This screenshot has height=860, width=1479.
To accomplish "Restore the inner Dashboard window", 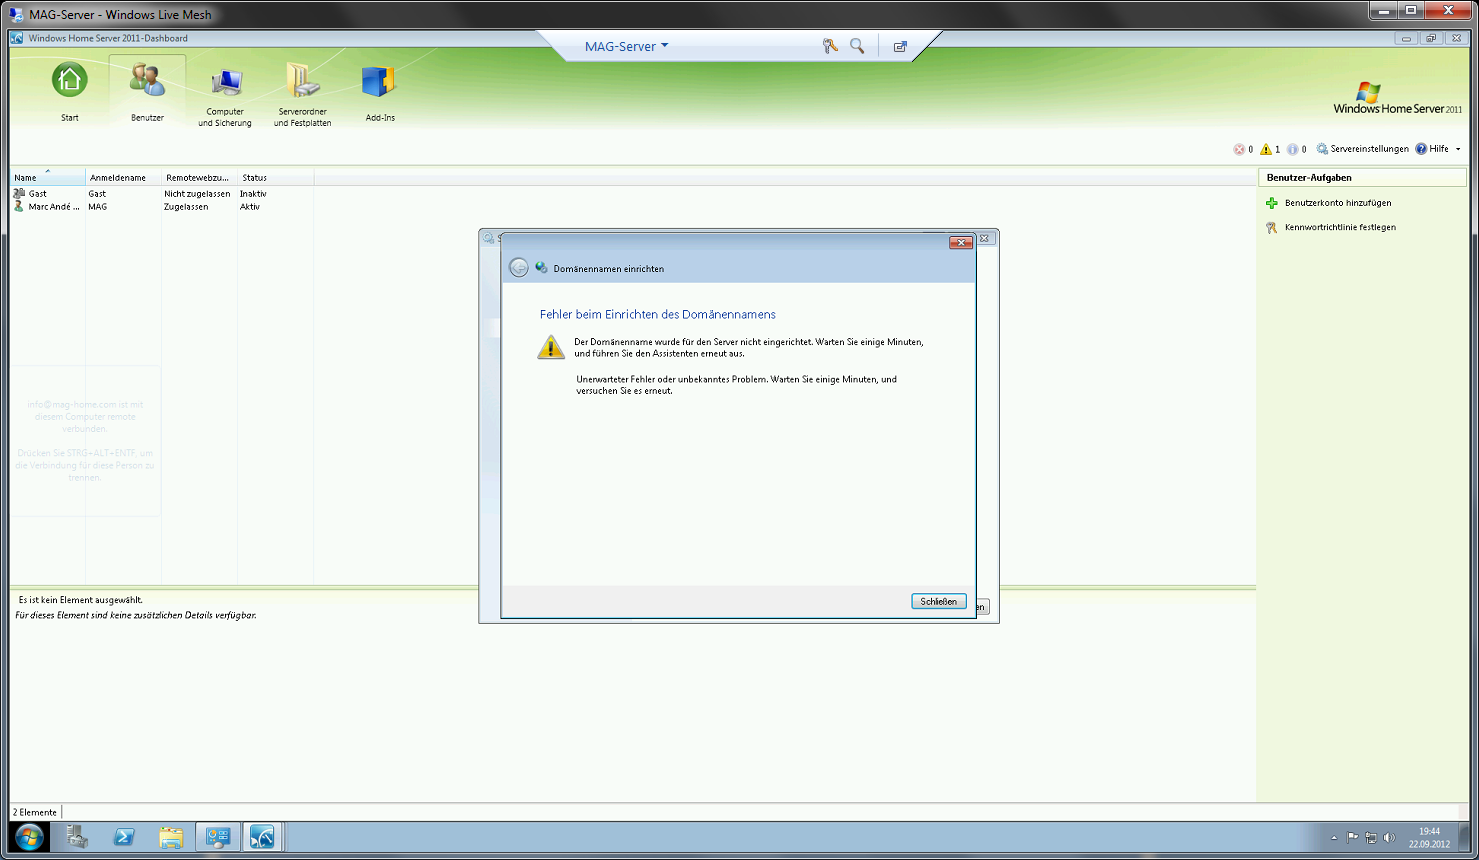I will 1431,38.
